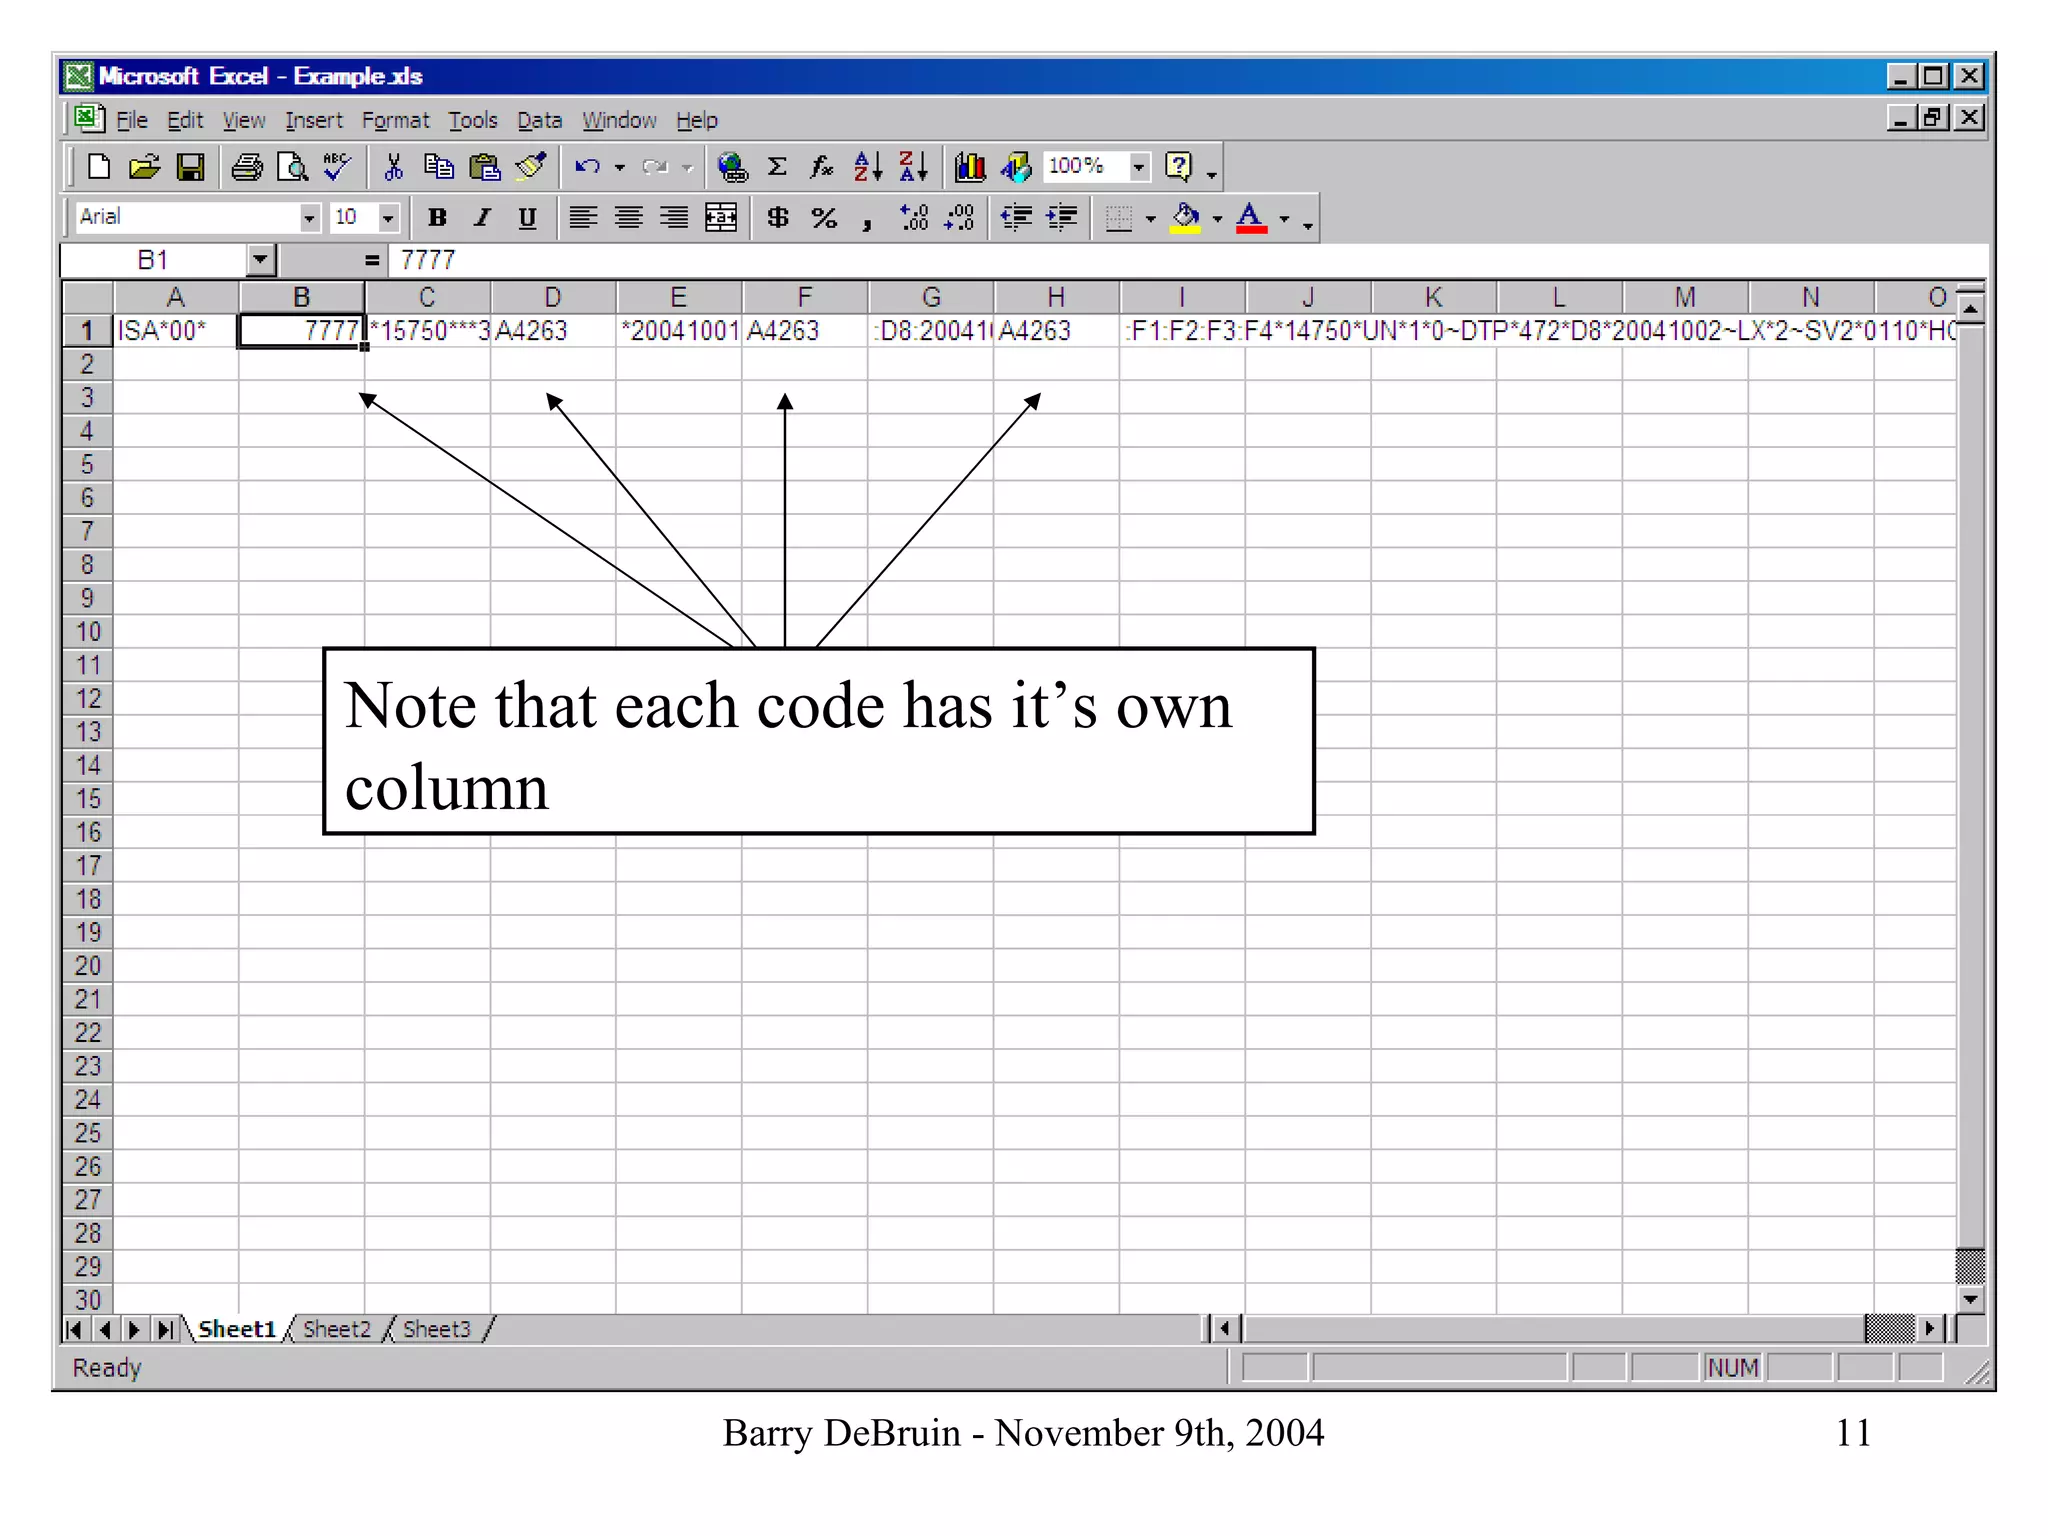Open the Data menu
The width and height of the screenshot is (2048, 1536).
(x=539, y=121)
